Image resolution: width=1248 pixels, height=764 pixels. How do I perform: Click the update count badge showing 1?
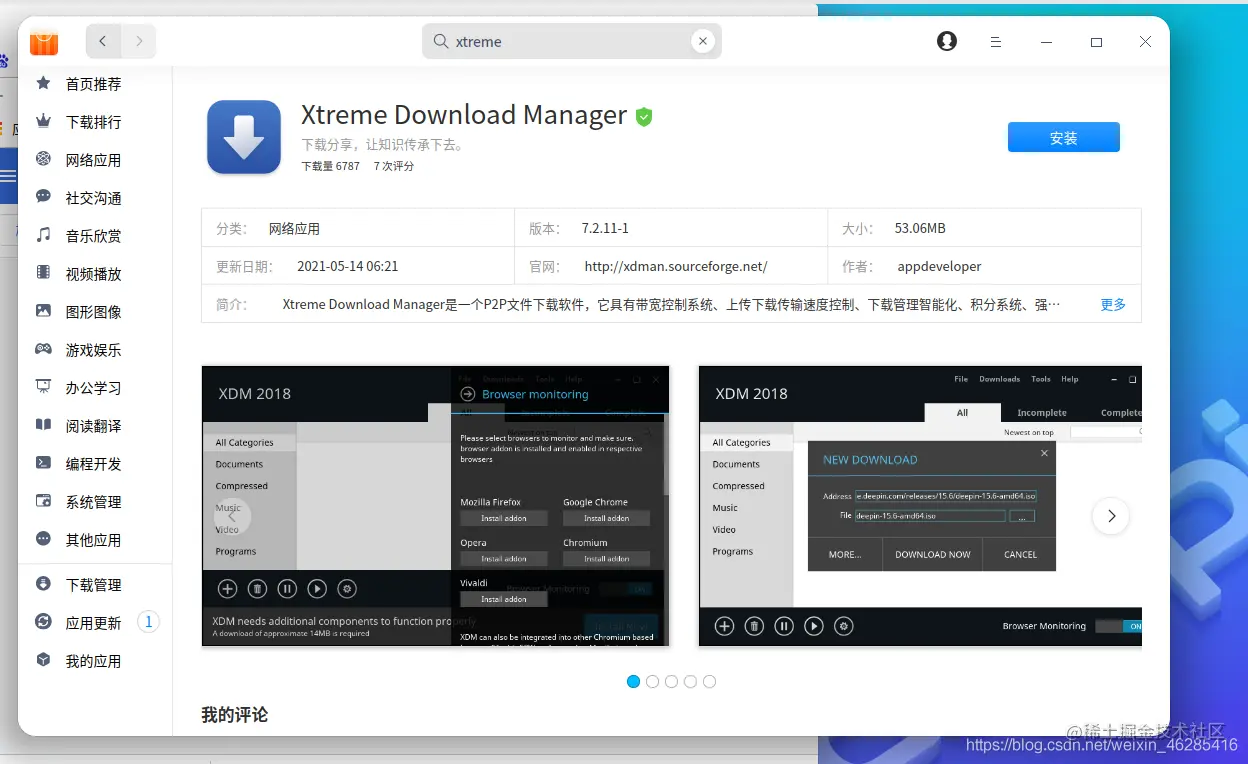click(x=148, y=622)
